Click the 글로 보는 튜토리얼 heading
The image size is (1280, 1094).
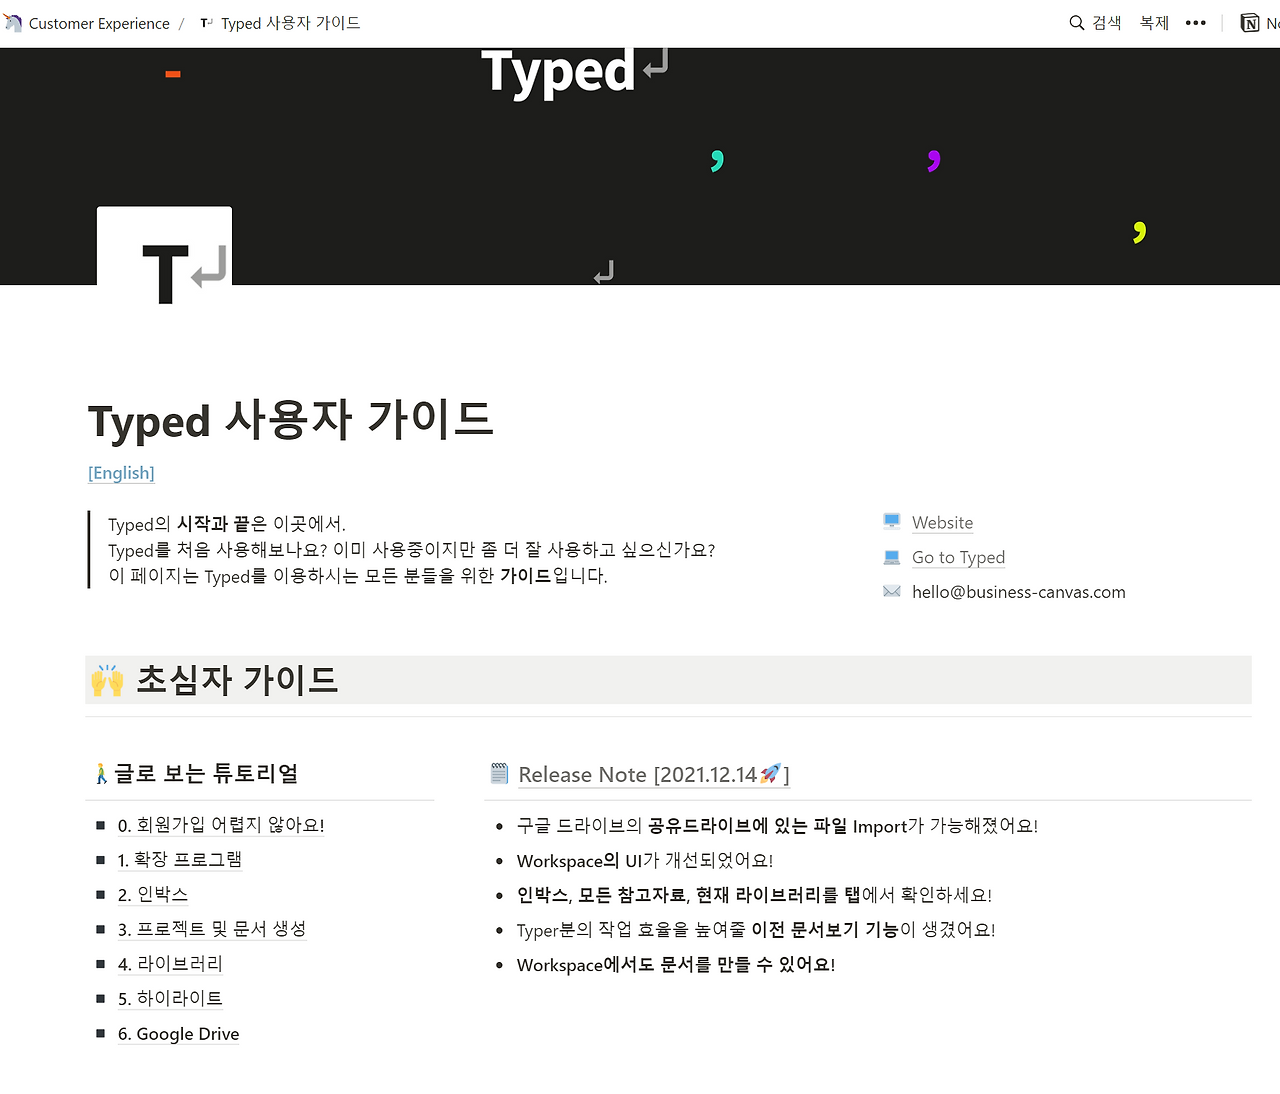[206, 773]
